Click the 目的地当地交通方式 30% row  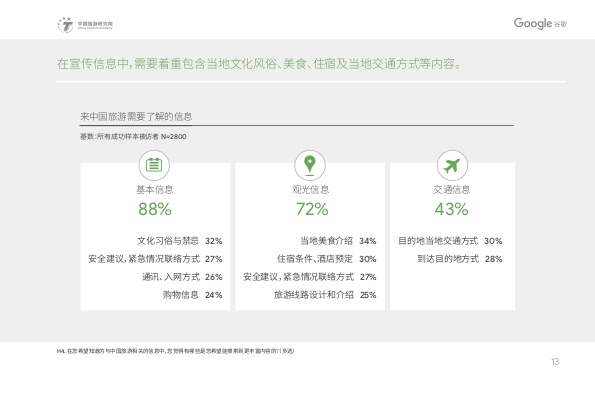tap(450, 241)
